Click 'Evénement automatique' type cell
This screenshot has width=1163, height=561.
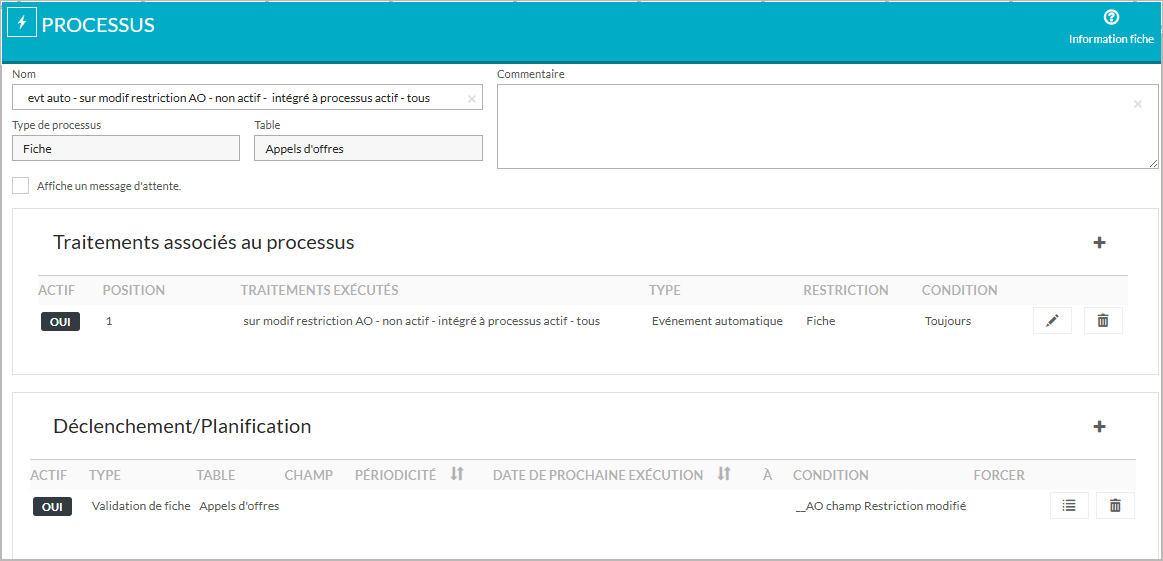click(717, 321)
